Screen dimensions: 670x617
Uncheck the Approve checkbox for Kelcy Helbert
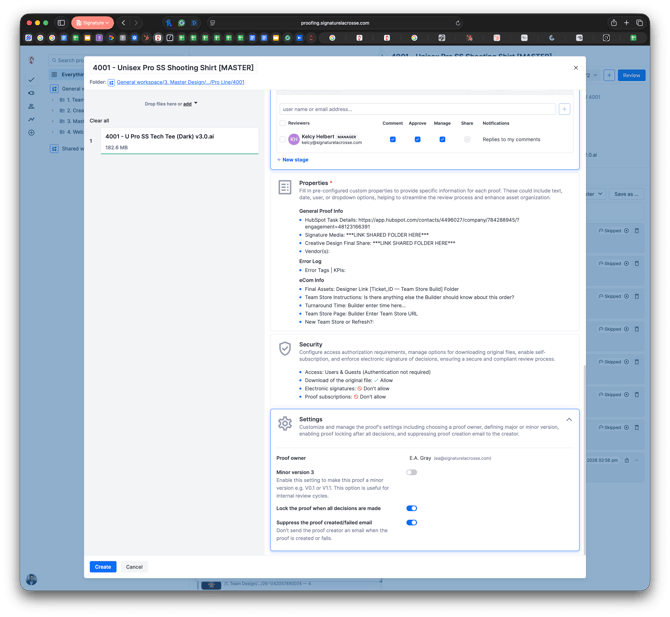coord(417,140)
